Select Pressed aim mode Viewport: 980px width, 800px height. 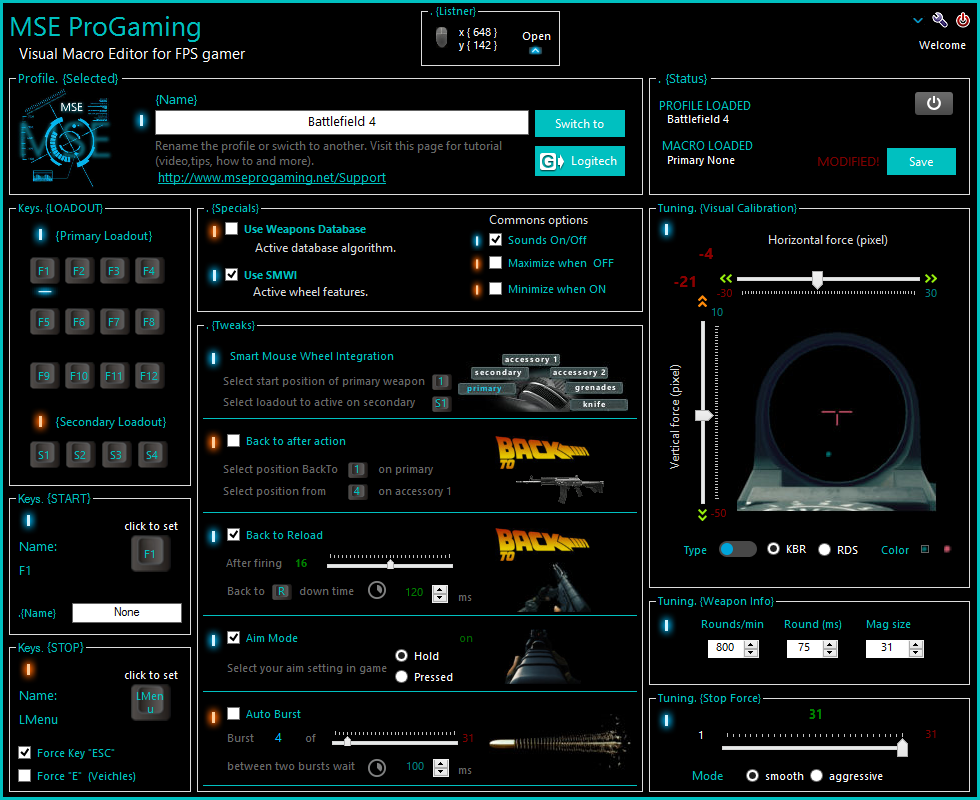pyautogui.click(x=402, y=677)
